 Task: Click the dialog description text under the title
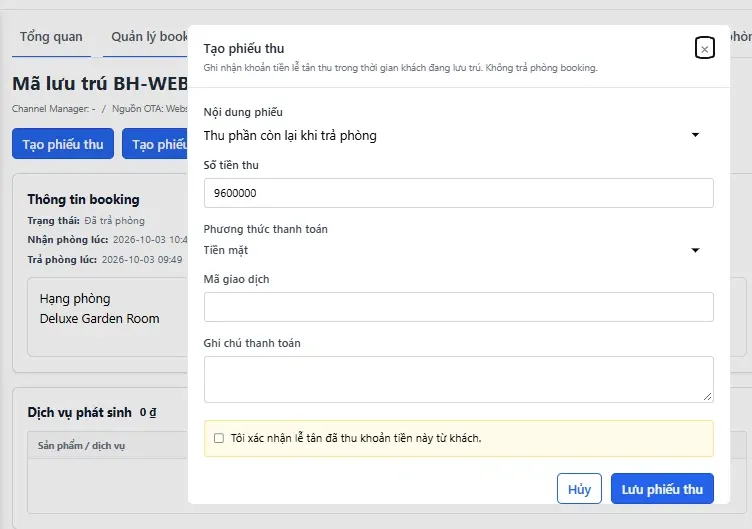(400, 68)
